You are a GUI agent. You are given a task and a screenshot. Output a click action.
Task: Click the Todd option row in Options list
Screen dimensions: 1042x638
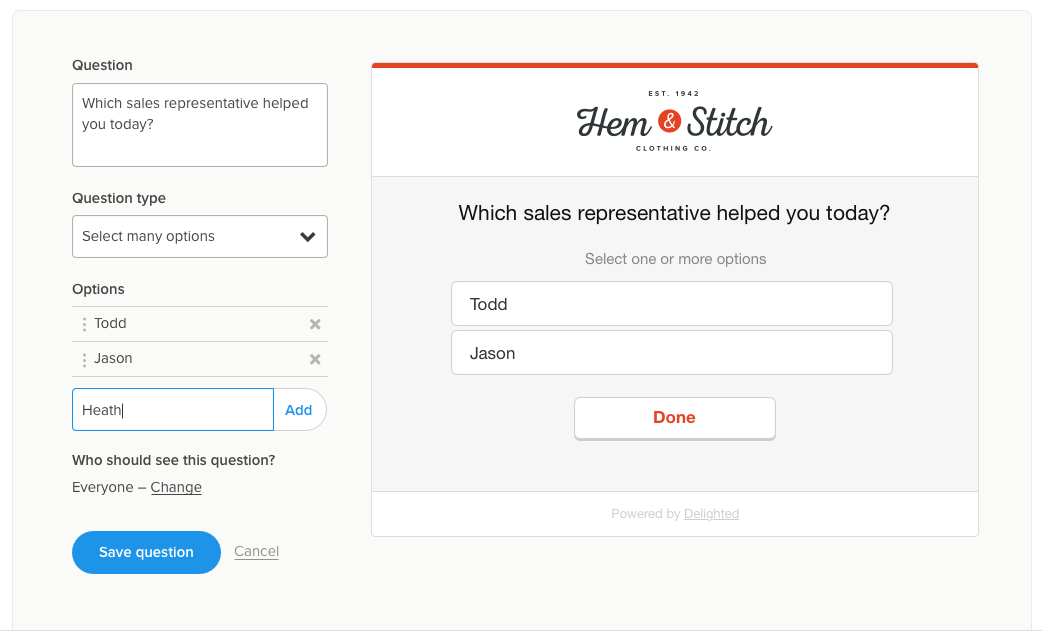point(190,324)
